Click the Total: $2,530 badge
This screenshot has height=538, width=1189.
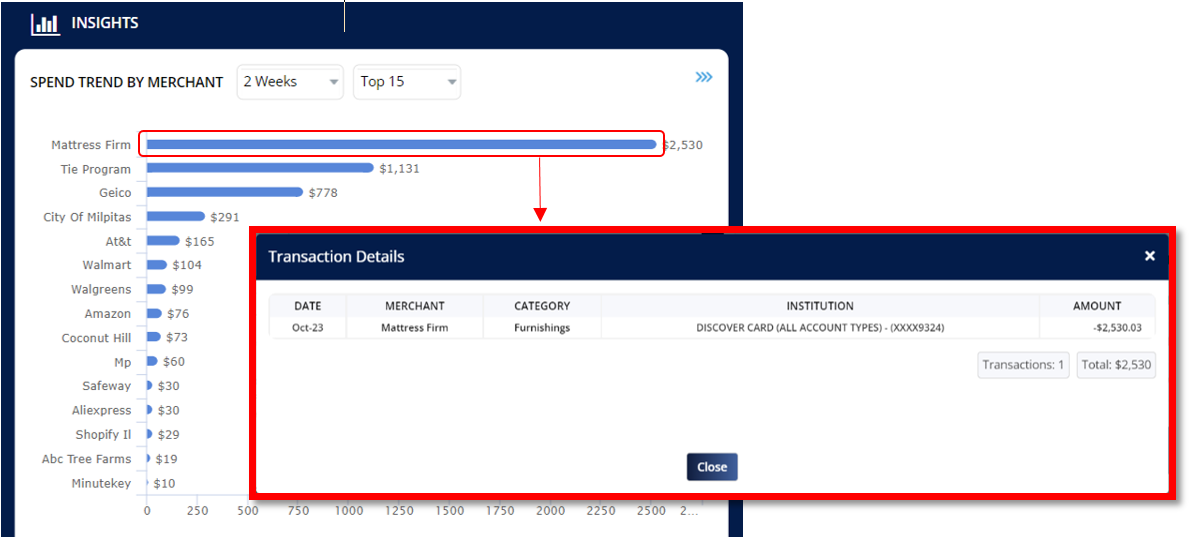click(x=1116, y=365)
